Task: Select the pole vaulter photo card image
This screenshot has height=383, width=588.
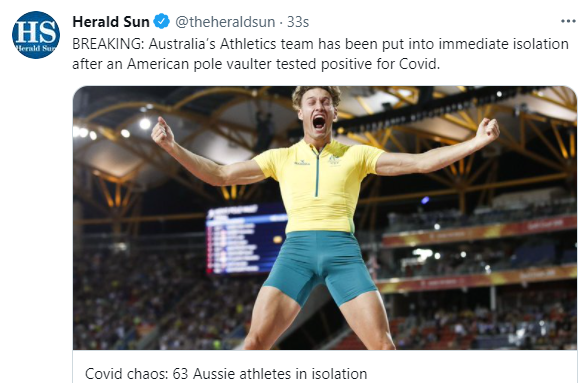Action: [325, 218]
